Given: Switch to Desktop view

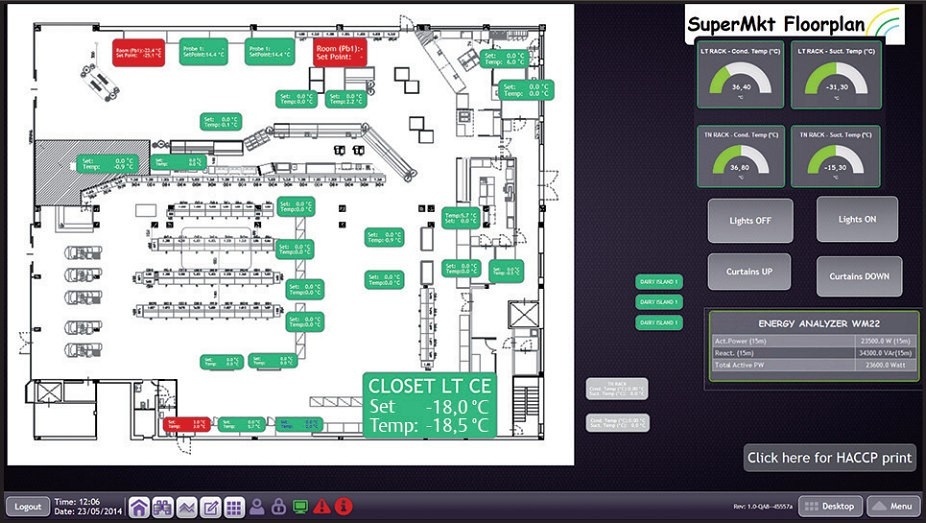Looking at the screenshot, I should tap(830, 506).
